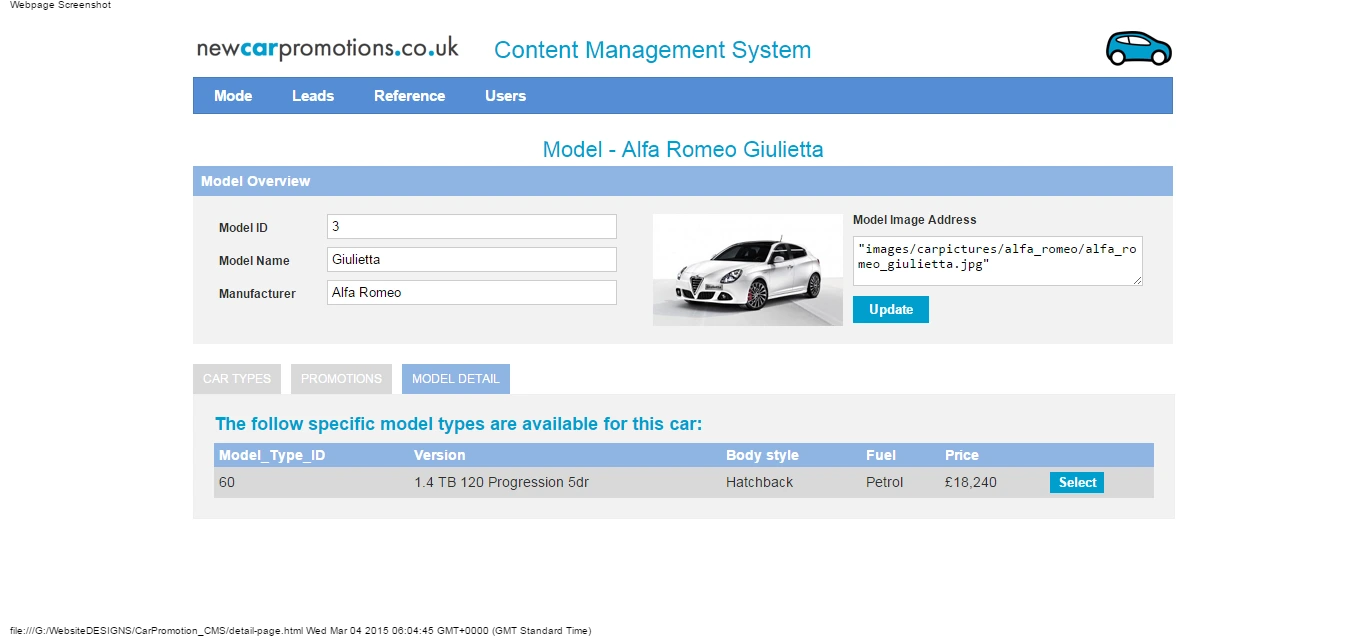Open the Leads menu

pyautogui.click(x=313, y=95)
